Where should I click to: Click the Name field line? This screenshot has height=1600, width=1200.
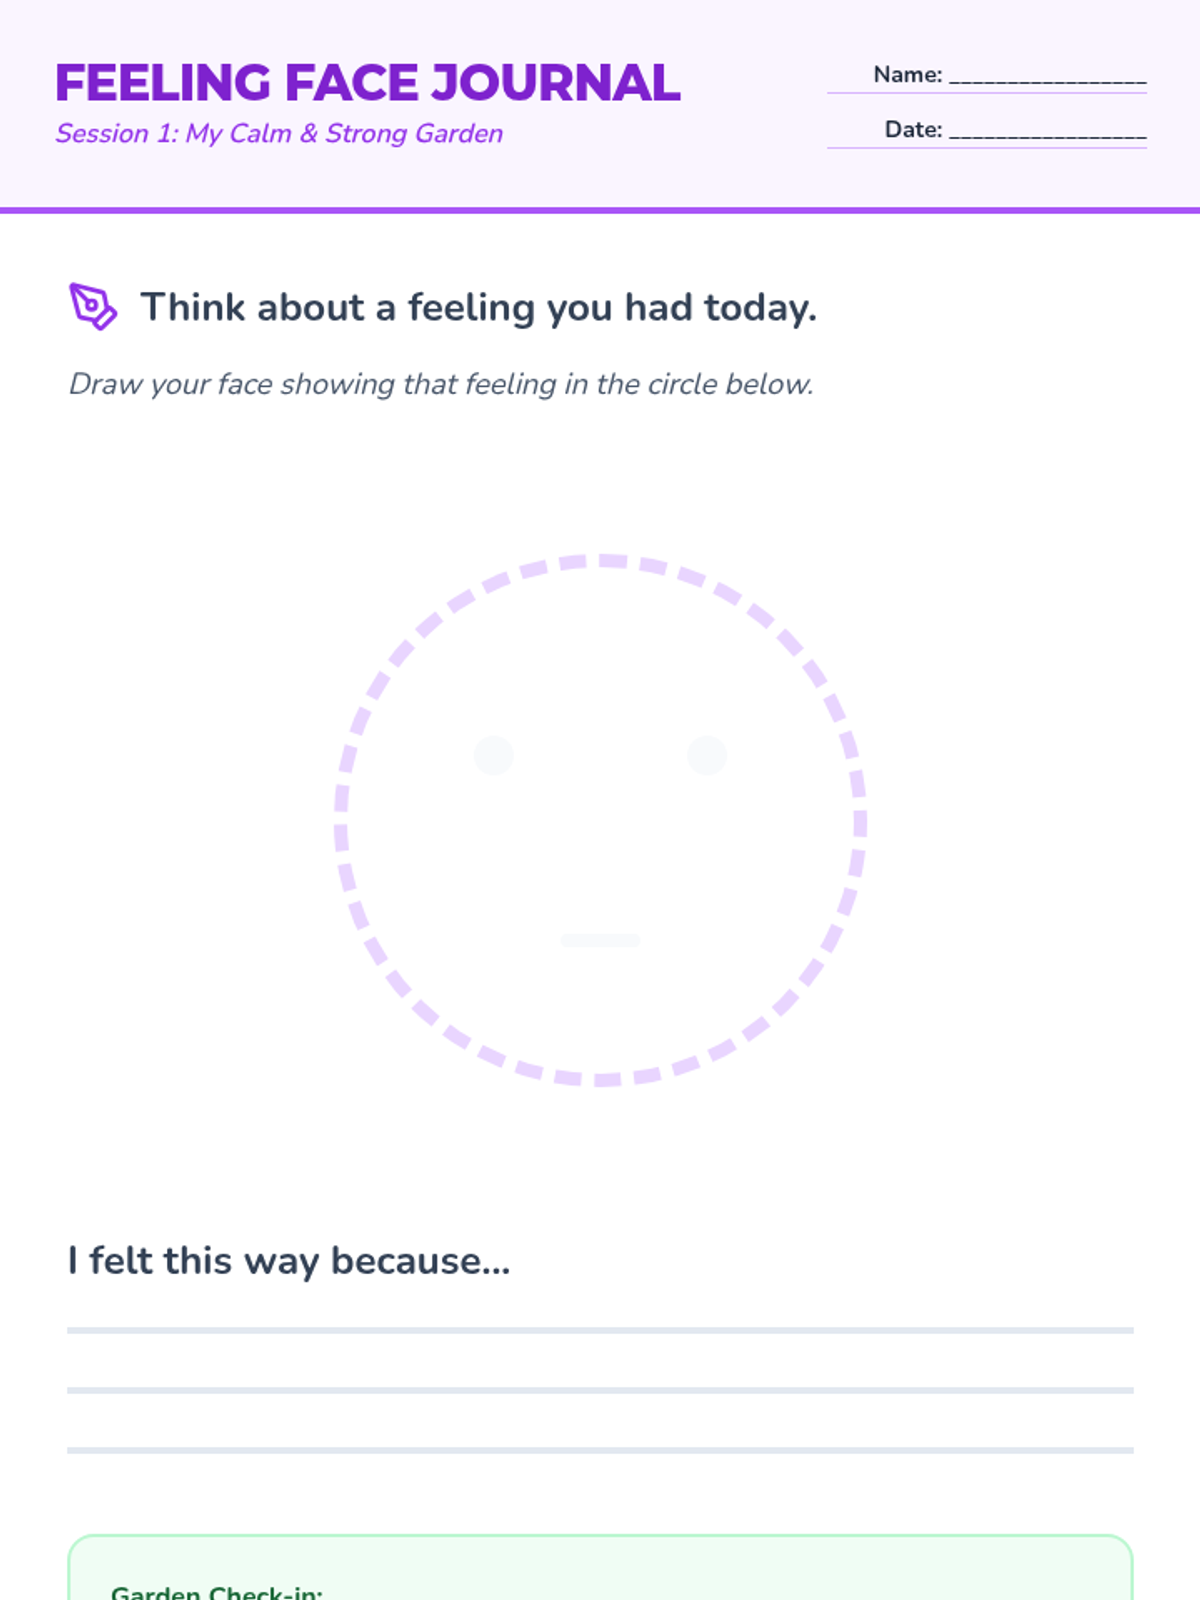(1047, 78)
